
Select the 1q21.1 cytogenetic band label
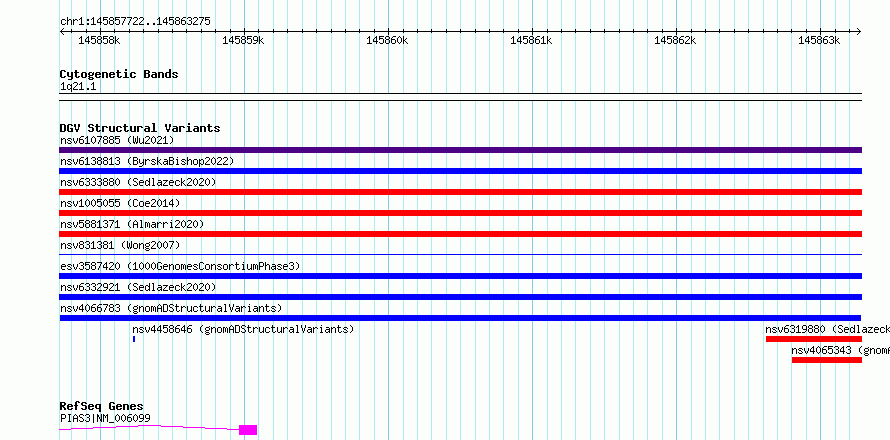point(78,87)
